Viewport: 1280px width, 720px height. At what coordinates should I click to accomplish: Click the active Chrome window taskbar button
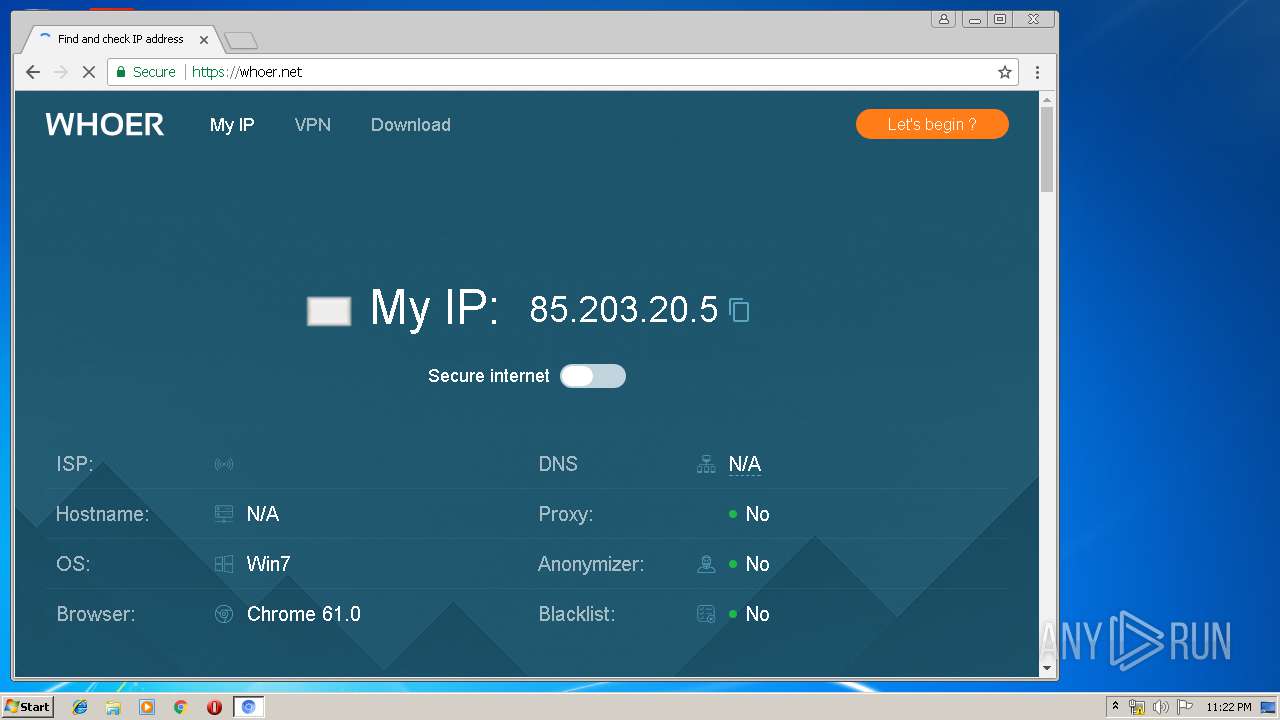(249, 707)
